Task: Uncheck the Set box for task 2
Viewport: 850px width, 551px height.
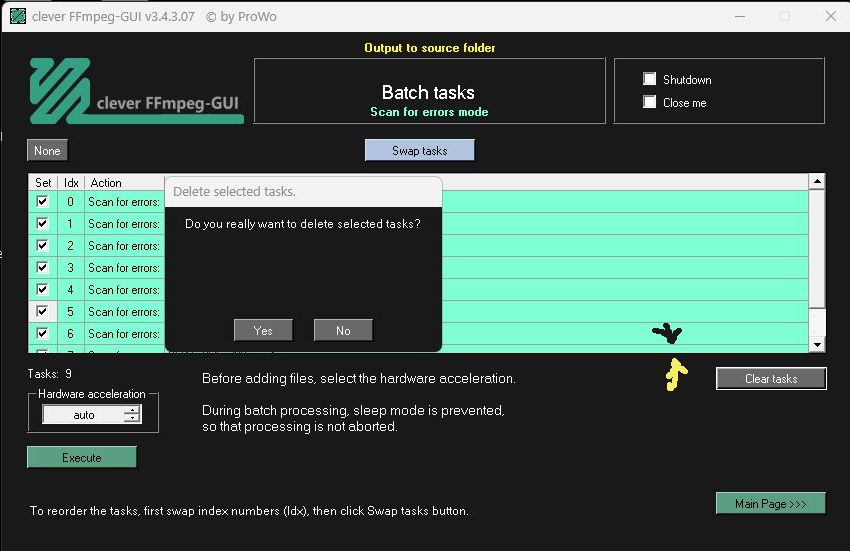Action: [42, 245]
